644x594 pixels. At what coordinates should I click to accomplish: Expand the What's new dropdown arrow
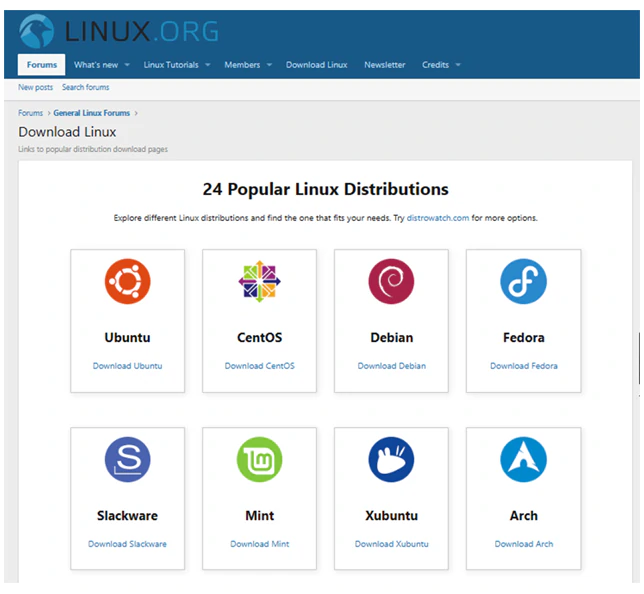coord(127,65)
